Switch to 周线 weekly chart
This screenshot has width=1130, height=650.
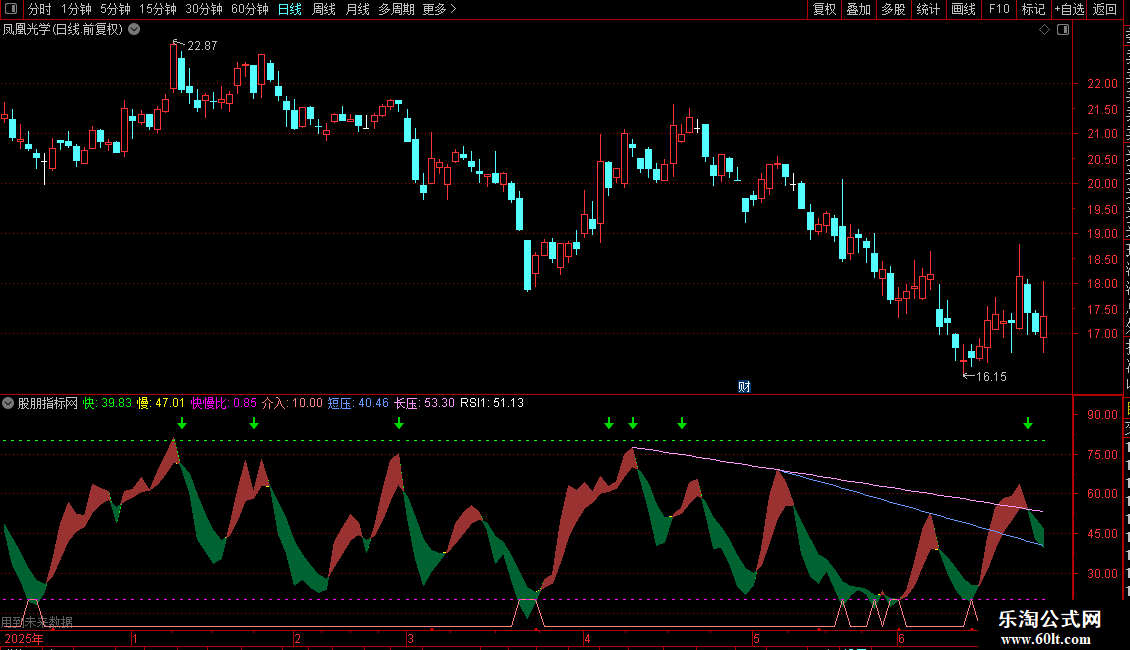324,9
